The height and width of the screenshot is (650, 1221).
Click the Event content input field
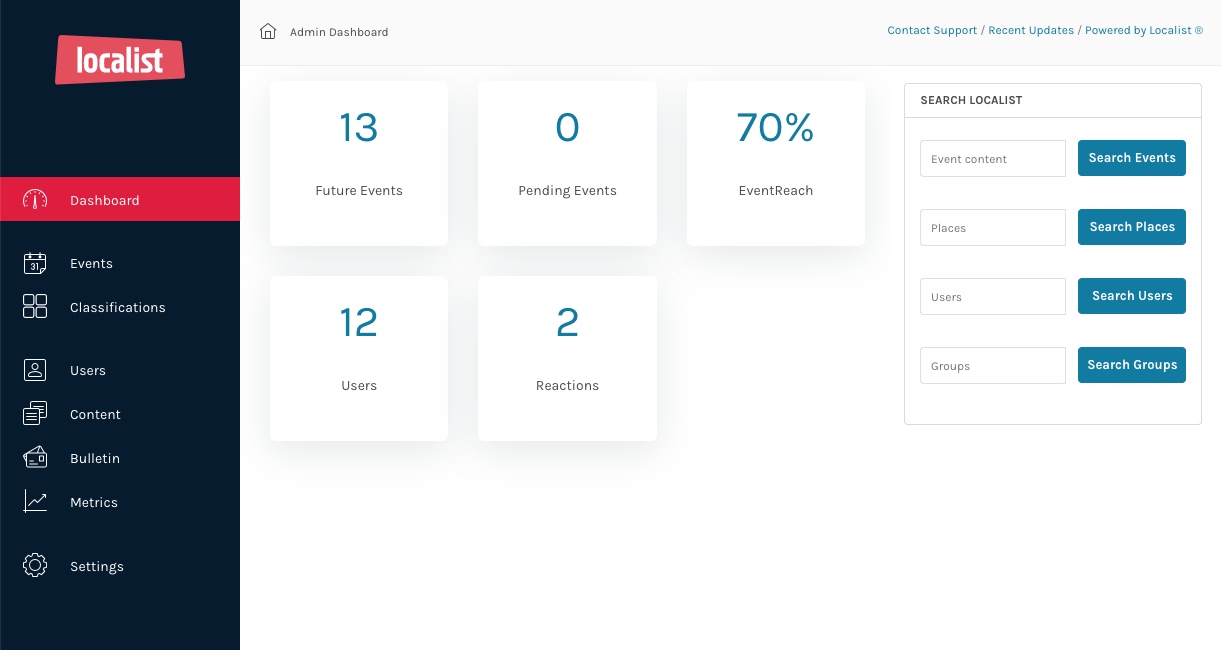[x=992, y=158]
